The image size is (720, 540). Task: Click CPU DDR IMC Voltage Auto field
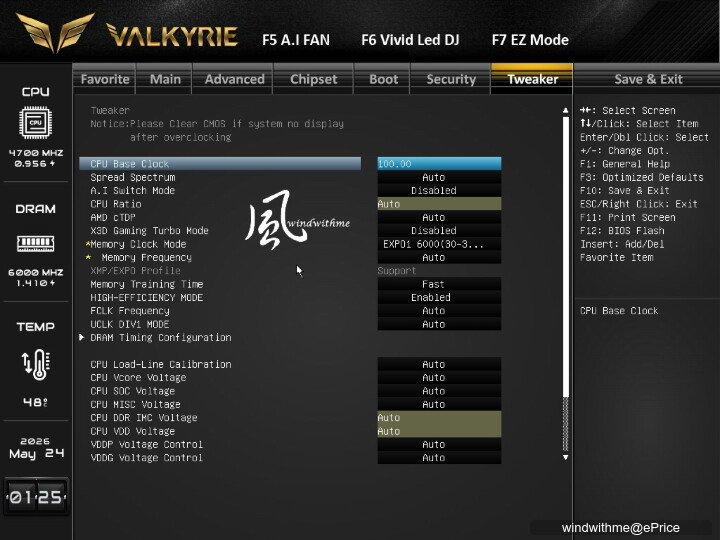pyautogui.click(x=439, y=418)
